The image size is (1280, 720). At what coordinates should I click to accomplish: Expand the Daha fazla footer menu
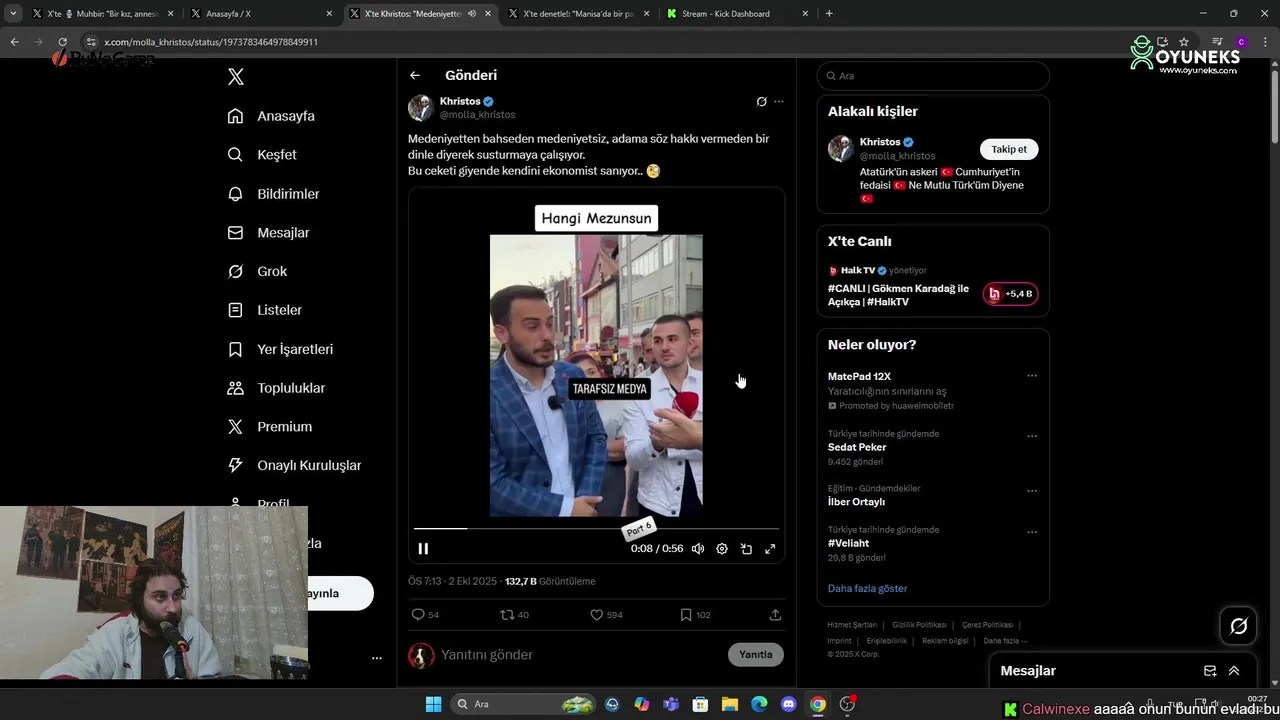tap(1005, 641)
